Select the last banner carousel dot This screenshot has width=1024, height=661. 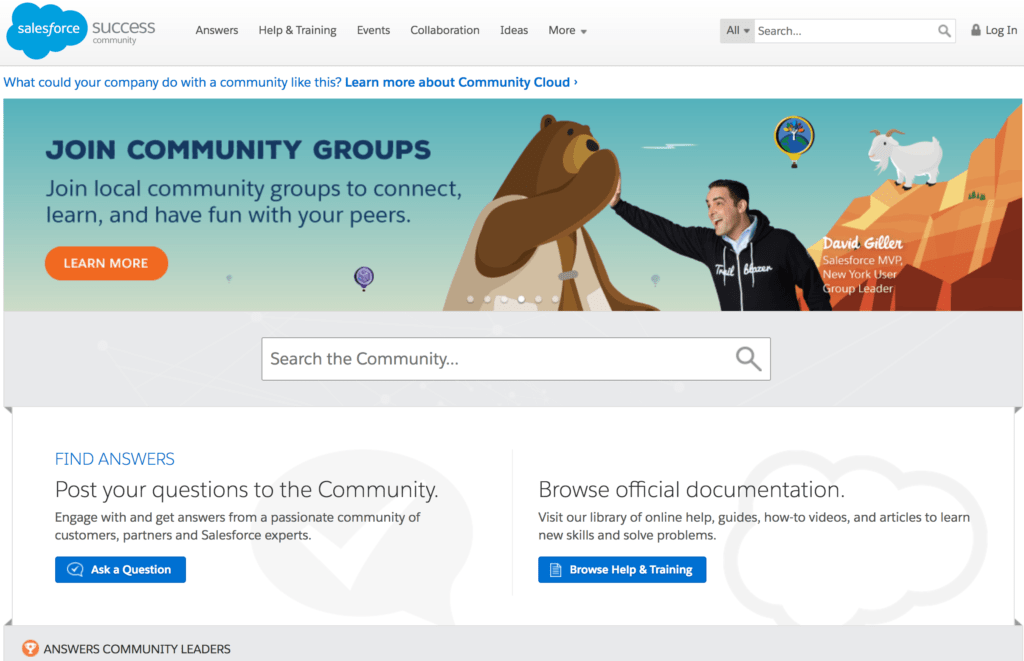[555, 299]
